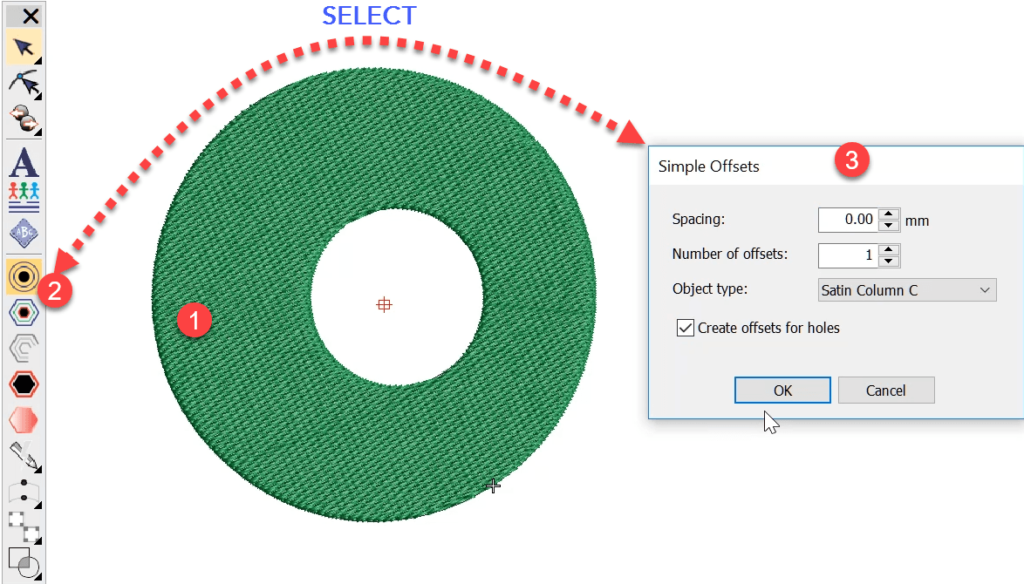Close the toolbar with the X
The width and height of the screenshot is (1024, 584).
tap(31, 16)
